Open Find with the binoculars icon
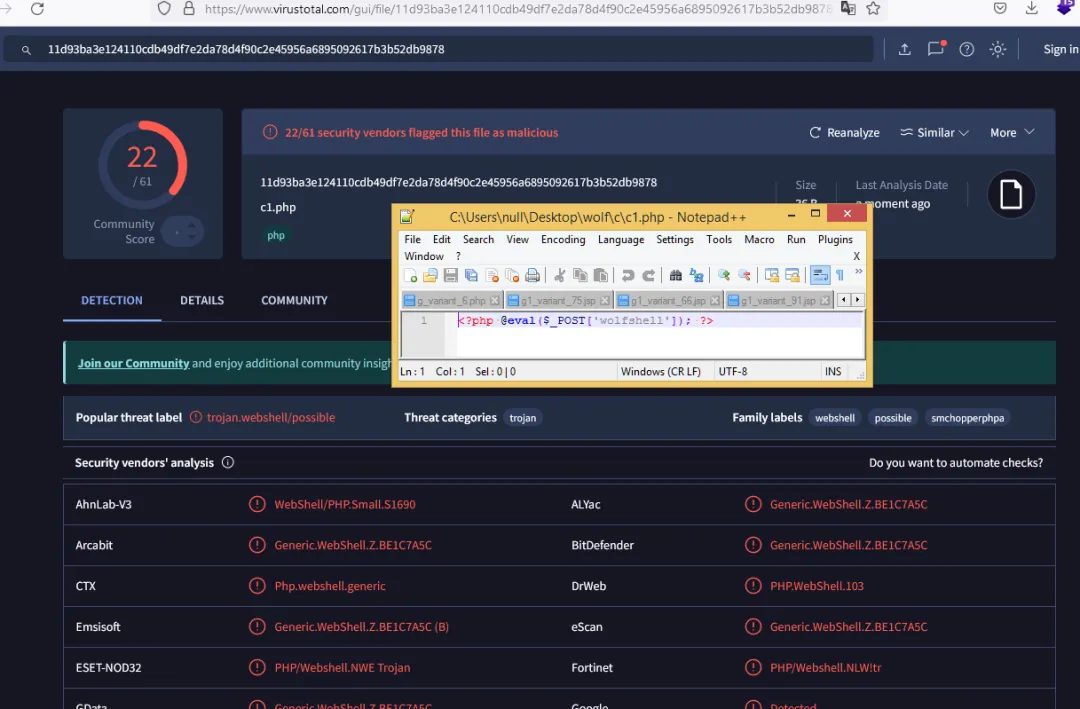This screenshot has width=1080, height=709. point(676,276)
